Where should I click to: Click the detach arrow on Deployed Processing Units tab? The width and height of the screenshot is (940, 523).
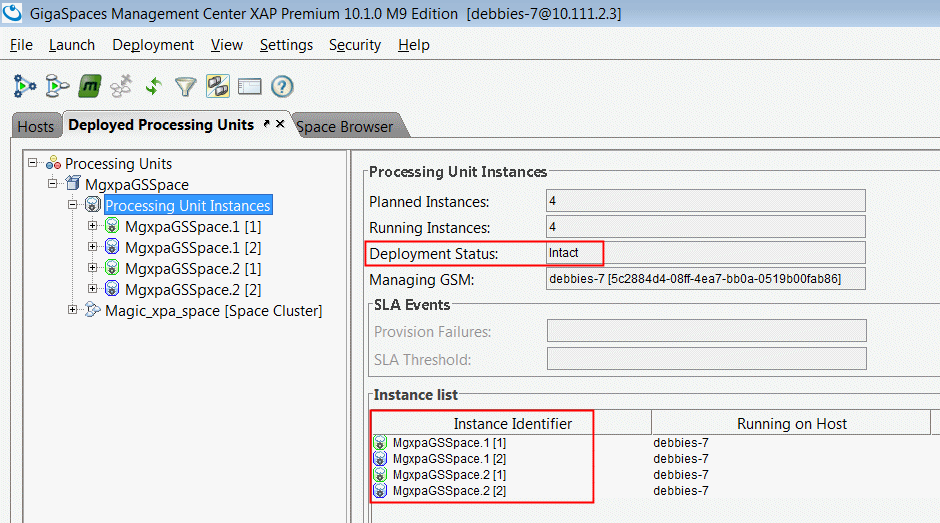(266, 124)
